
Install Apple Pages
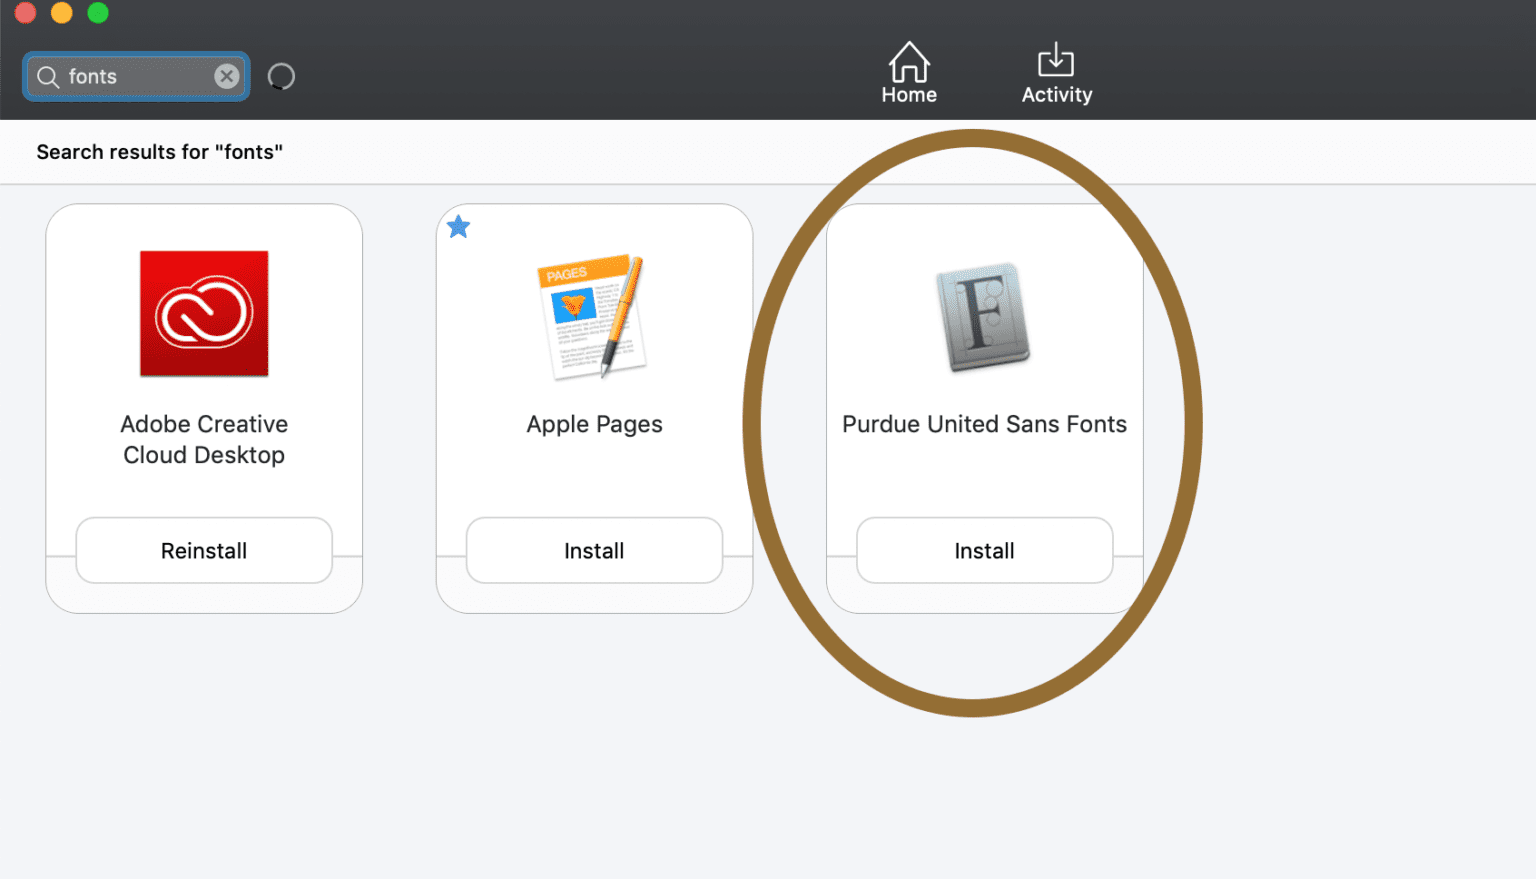click(594, 550)
